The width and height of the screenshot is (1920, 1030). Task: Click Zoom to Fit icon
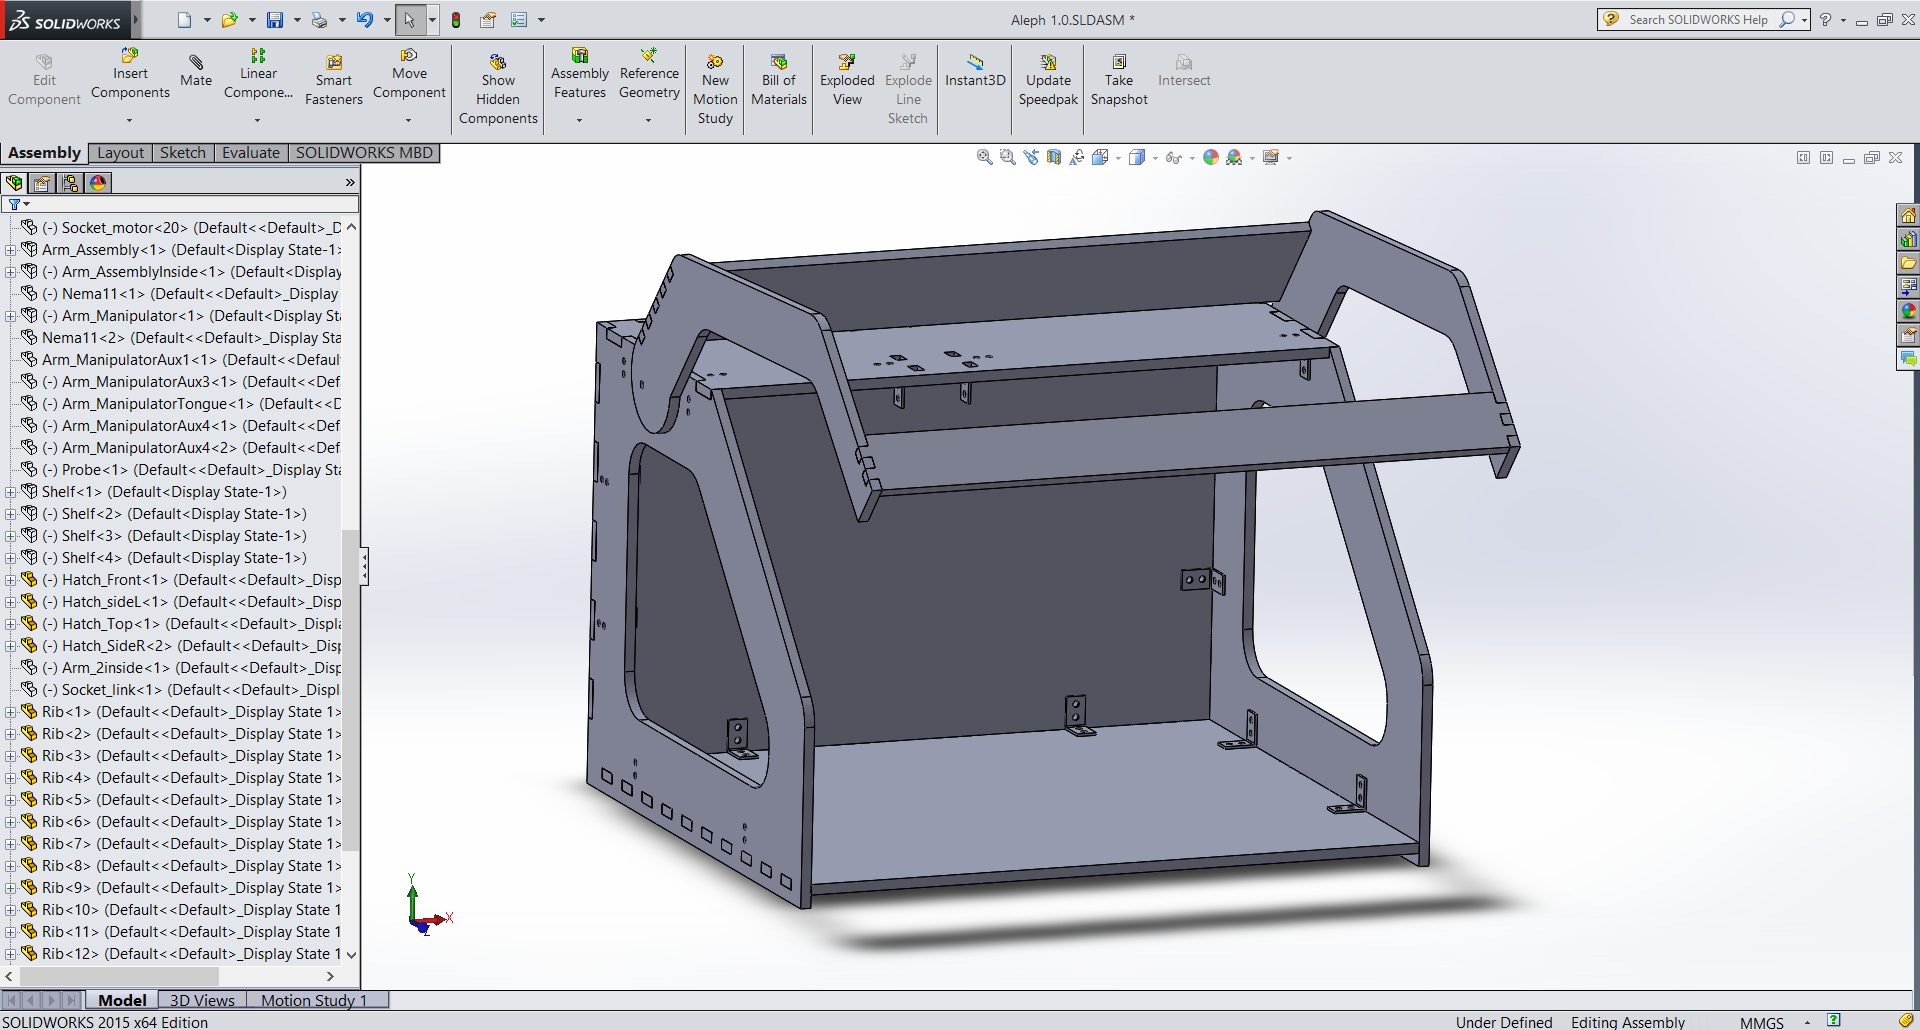click(984, 157)
